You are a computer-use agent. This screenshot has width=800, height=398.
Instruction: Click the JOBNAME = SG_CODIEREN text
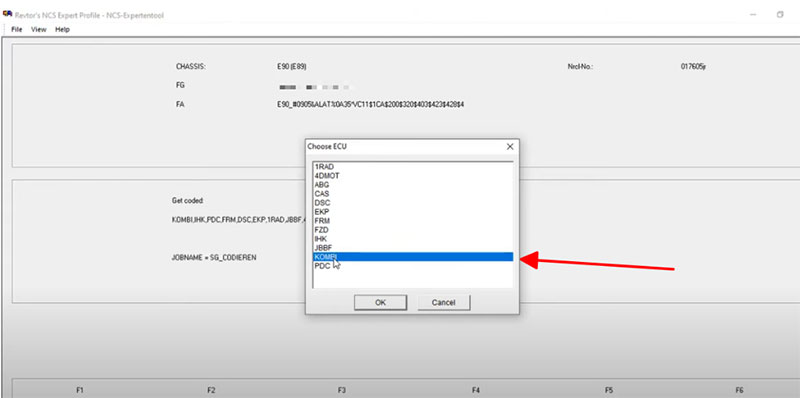pyautogui.click(x=214, y=258)
